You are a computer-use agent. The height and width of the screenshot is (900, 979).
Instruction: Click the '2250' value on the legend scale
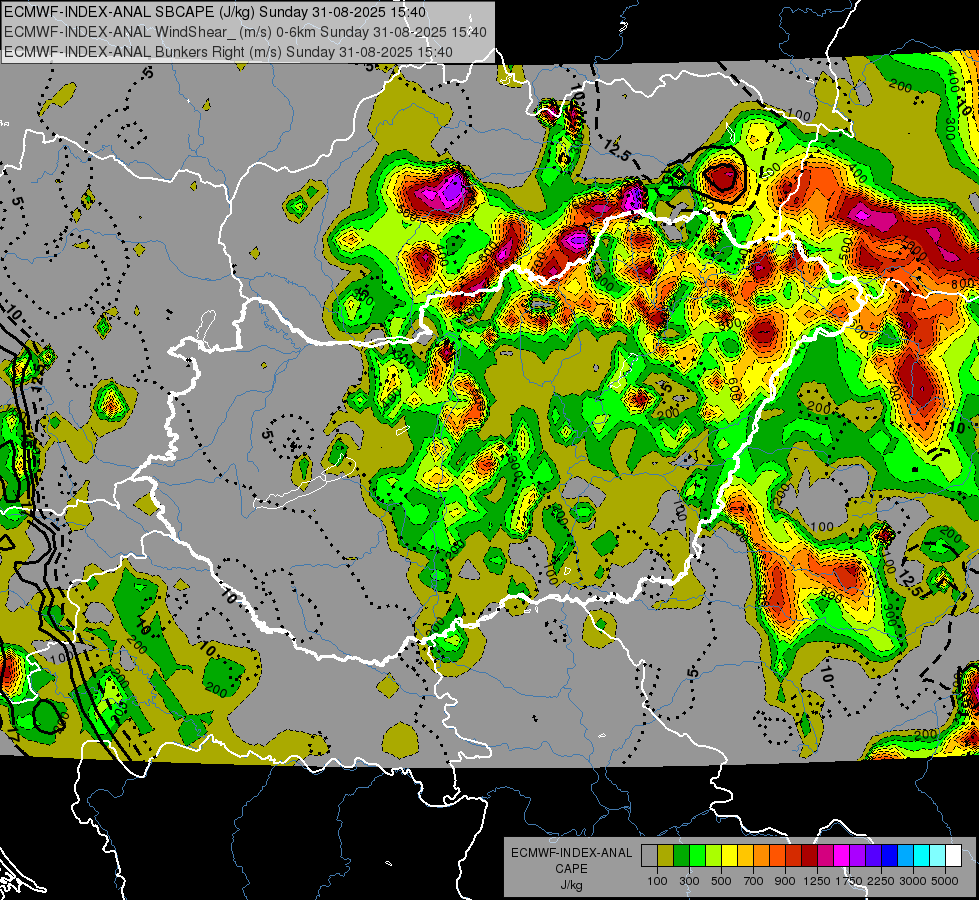[x=881, y=881]
